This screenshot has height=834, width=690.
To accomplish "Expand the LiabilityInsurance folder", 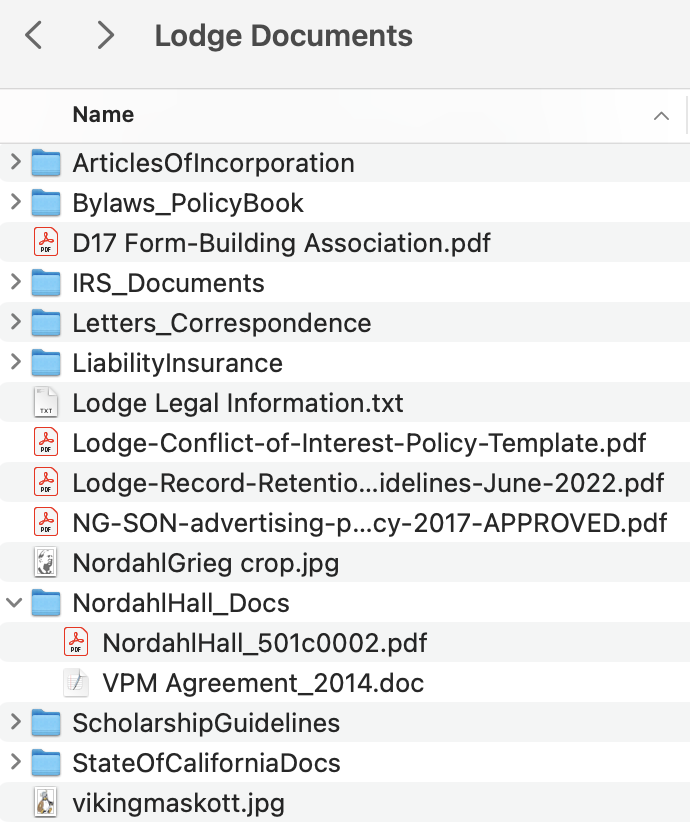I will point(16,362).
